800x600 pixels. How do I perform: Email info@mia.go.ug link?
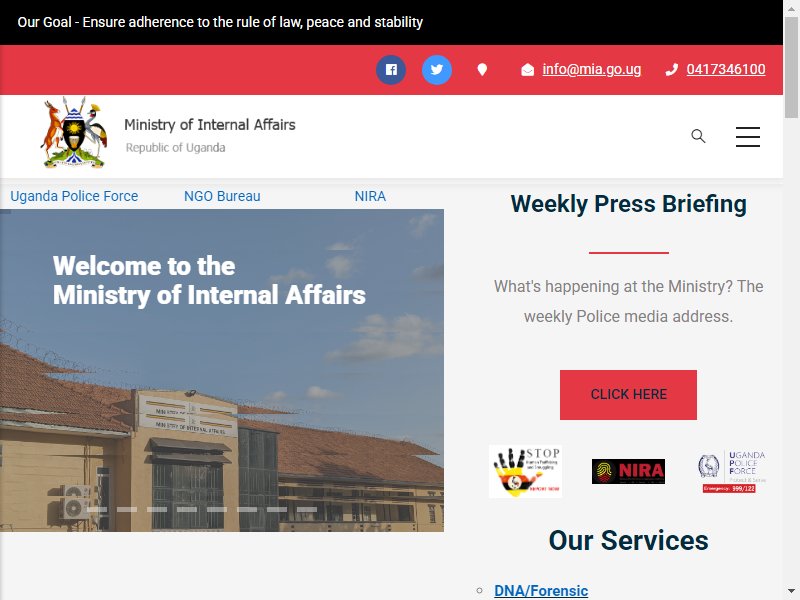(591, 69)
